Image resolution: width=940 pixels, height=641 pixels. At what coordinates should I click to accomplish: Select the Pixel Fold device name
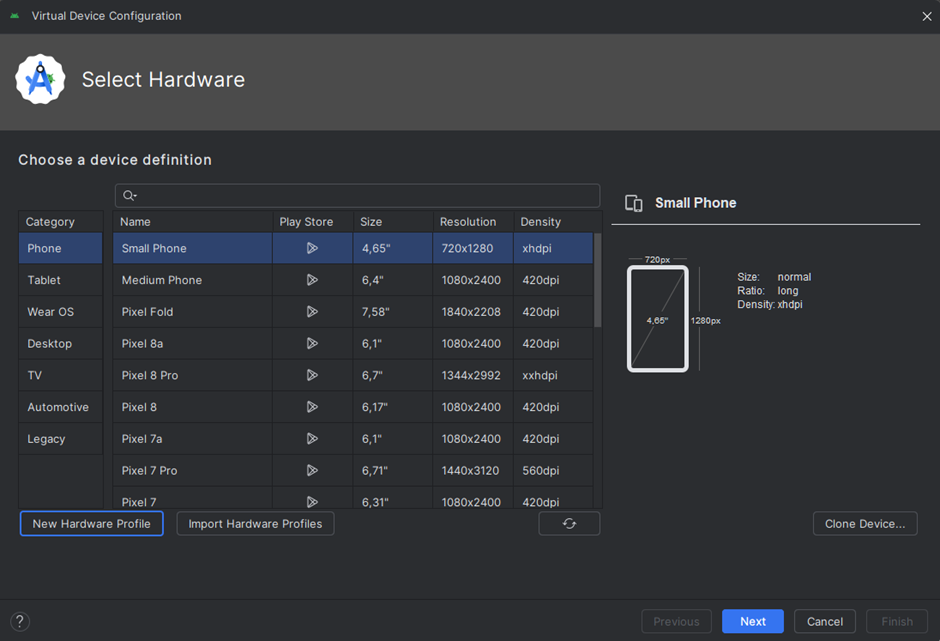(x=147, y=312)
